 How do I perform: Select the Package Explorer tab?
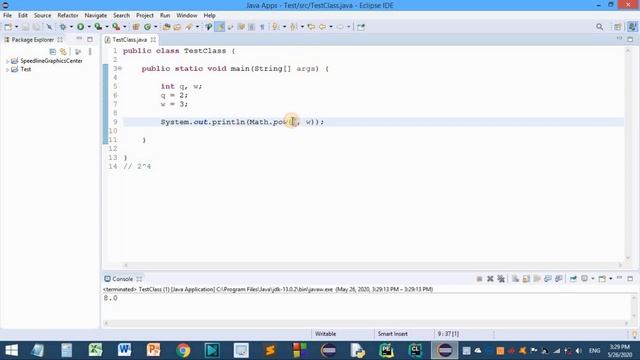click(x=32, y=40)
